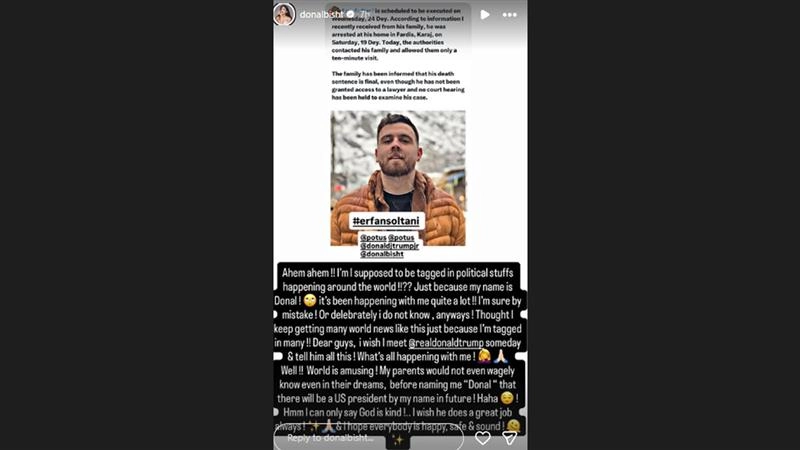Click the Reply to donalbisht field
This screenshot has width=800, height=450.
[369, 438]
